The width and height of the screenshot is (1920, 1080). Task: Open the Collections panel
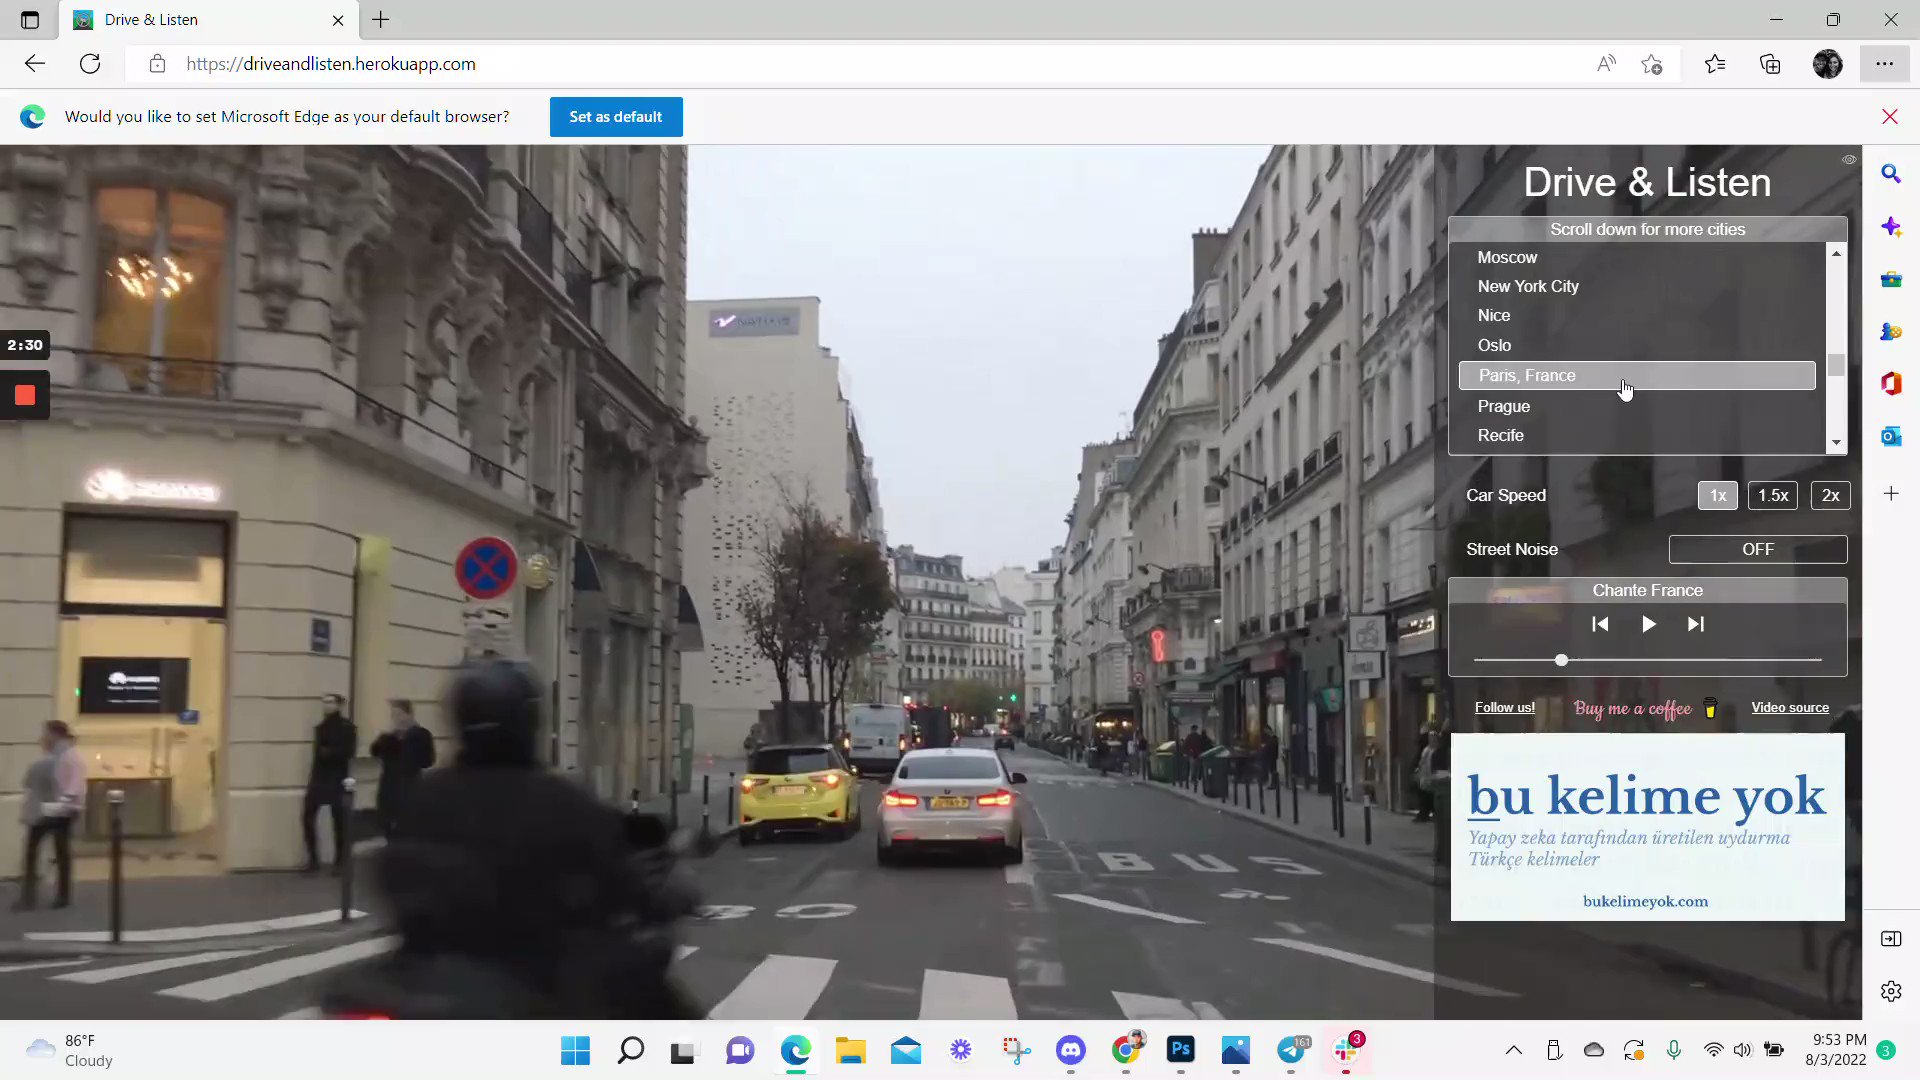1770,64
